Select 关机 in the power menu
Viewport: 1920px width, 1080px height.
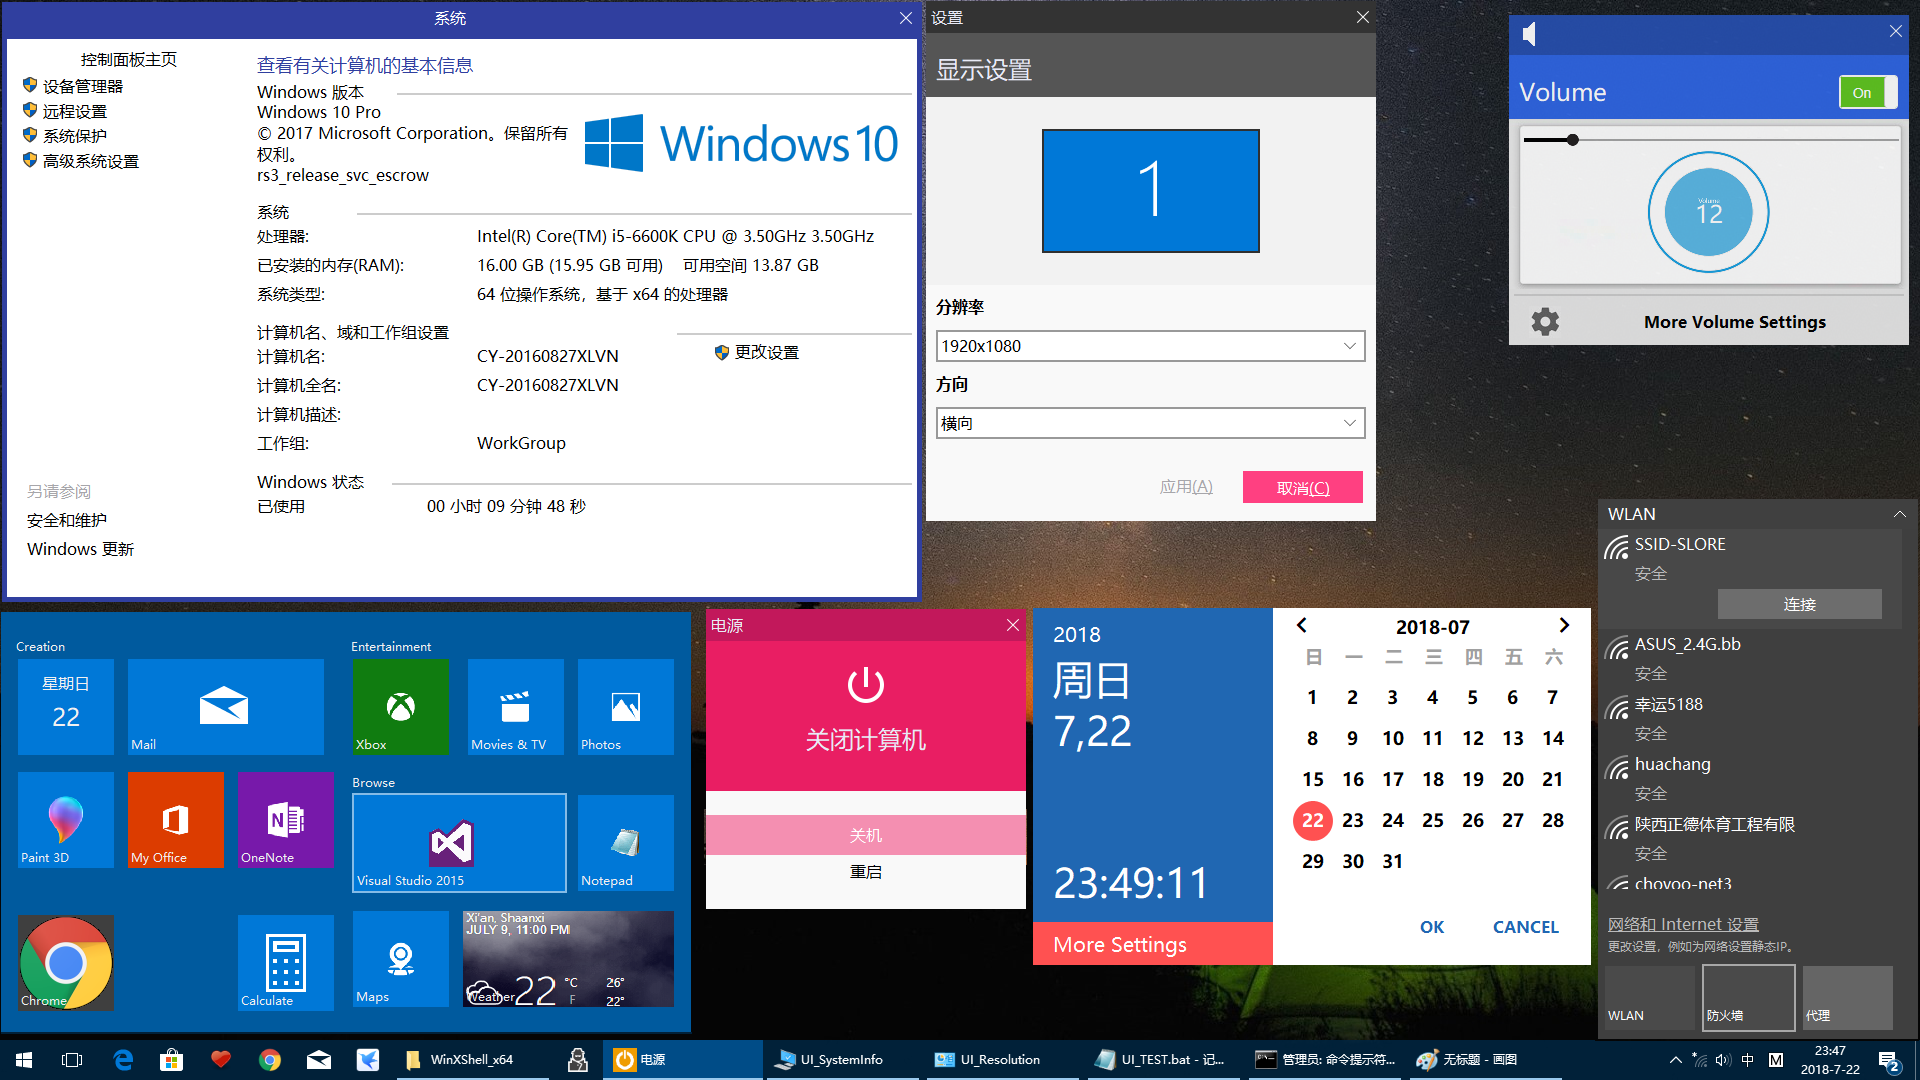click(866, 835)
